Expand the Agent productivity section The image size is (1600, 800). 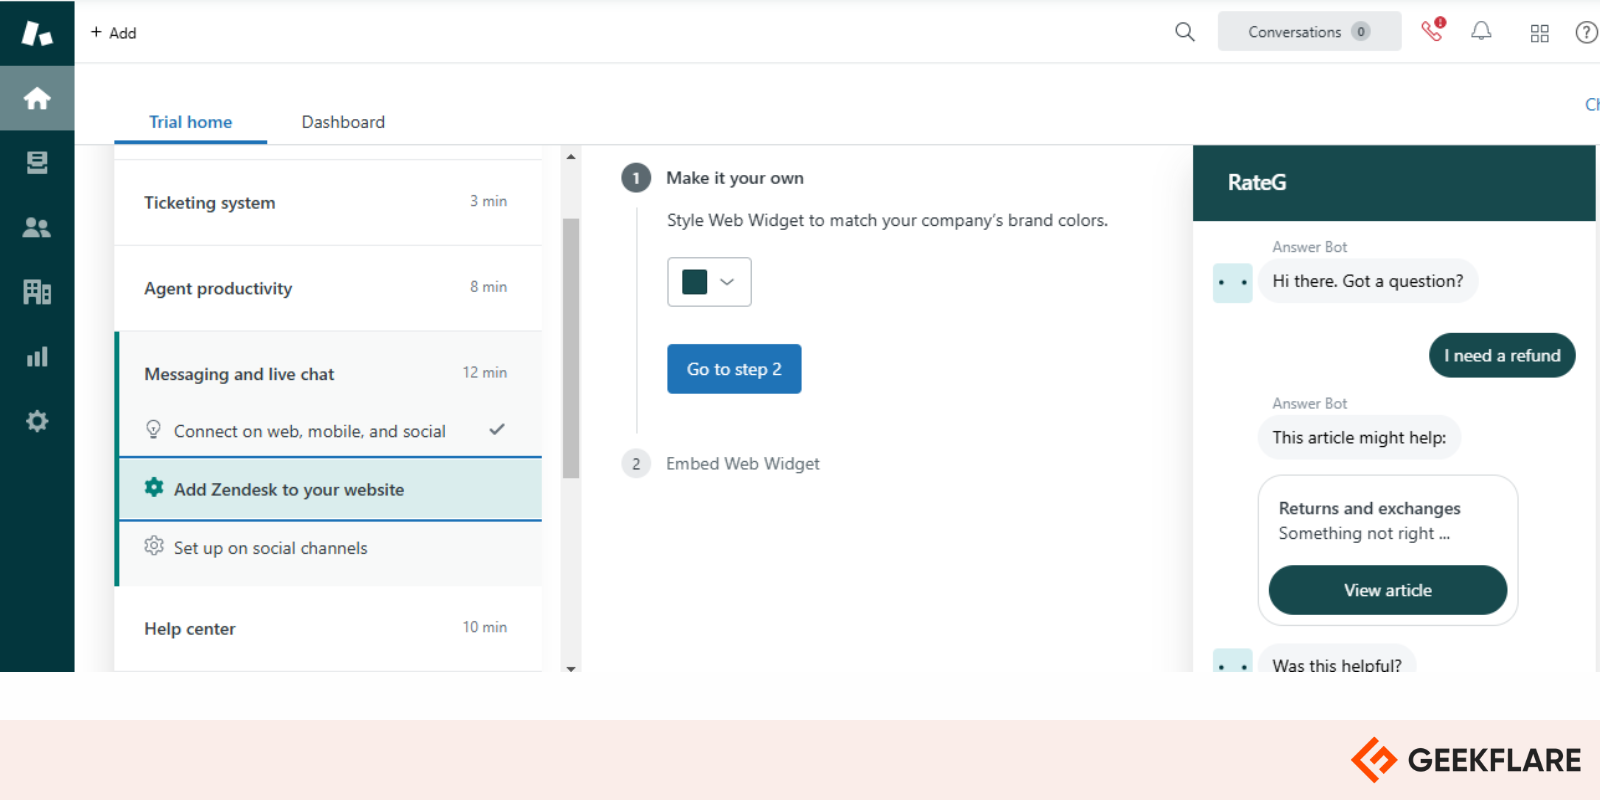pos(328,288)
